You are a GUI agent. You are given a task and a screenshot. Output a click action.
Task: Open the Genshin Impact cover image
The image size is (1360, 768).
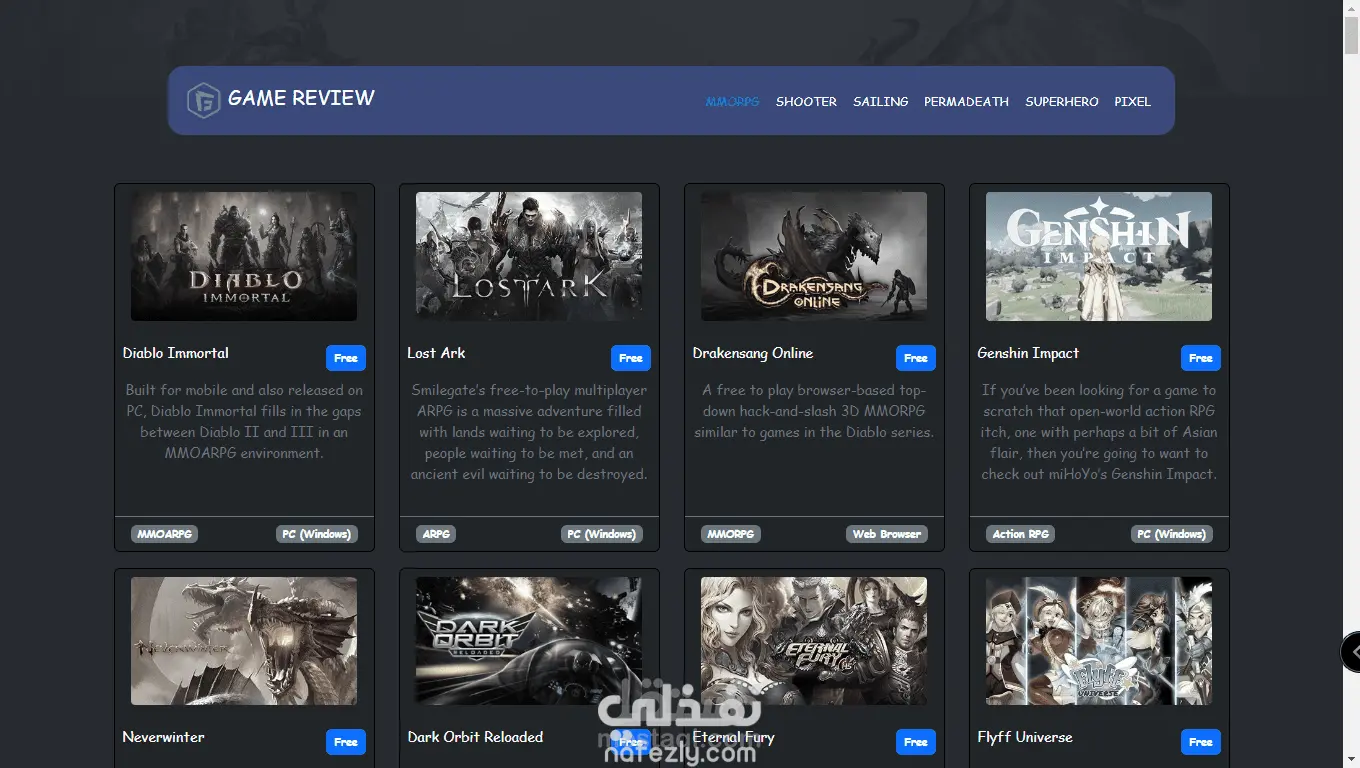pyautogui.click(x=1099, y=257)
